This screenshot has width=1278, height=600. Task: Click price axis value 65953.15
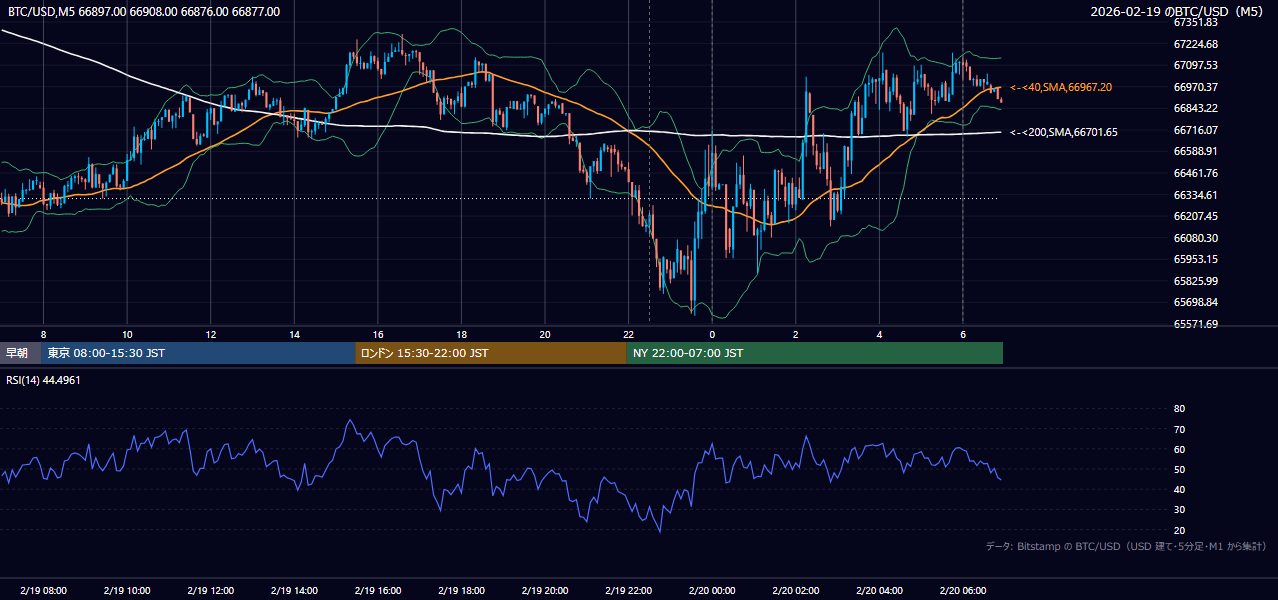coord(1195,259)
